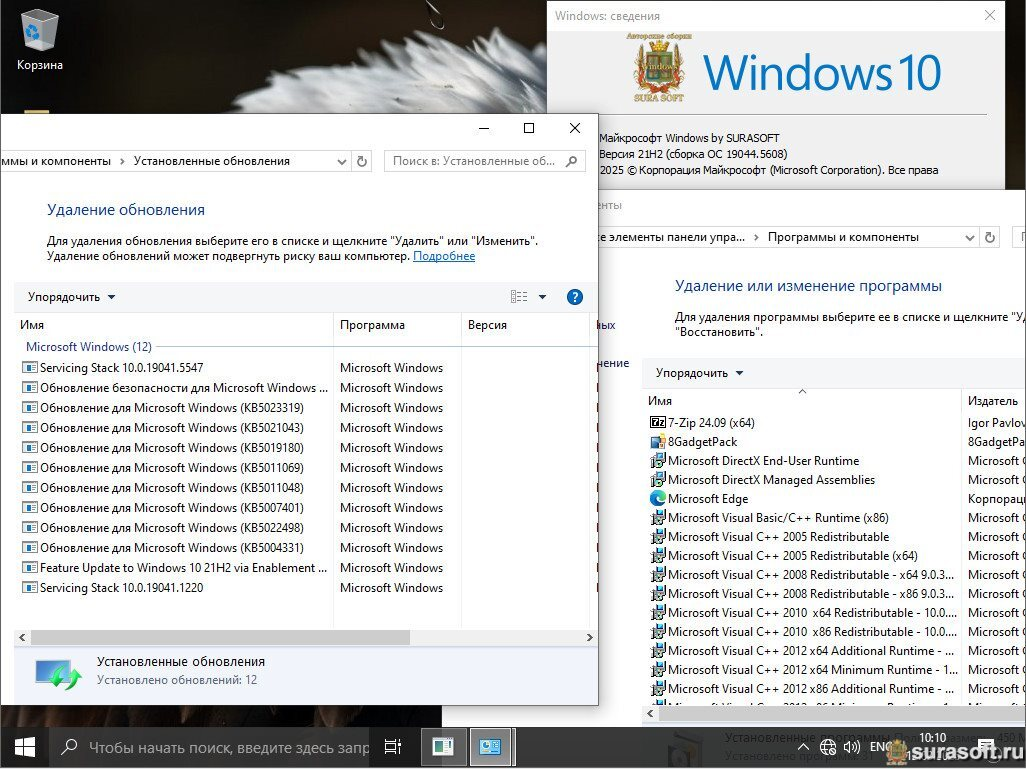Viewport: 1026px width, 769px height.
Task: Sort by the Имя column in the updates list
Action: coord(173,325)
